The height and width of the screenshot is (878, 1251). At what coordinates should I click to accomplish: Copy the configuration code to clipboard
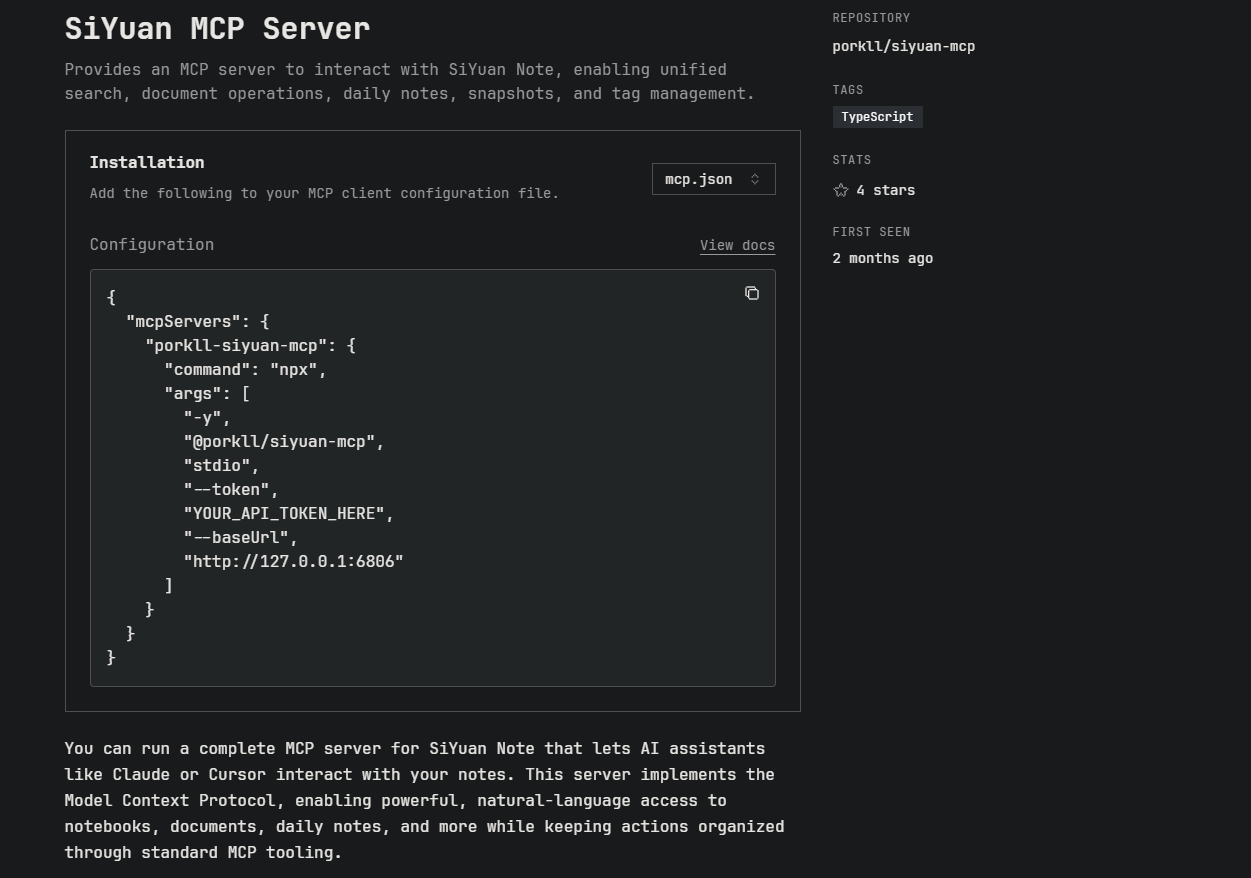pyautogui.click(x=752, y=293)
